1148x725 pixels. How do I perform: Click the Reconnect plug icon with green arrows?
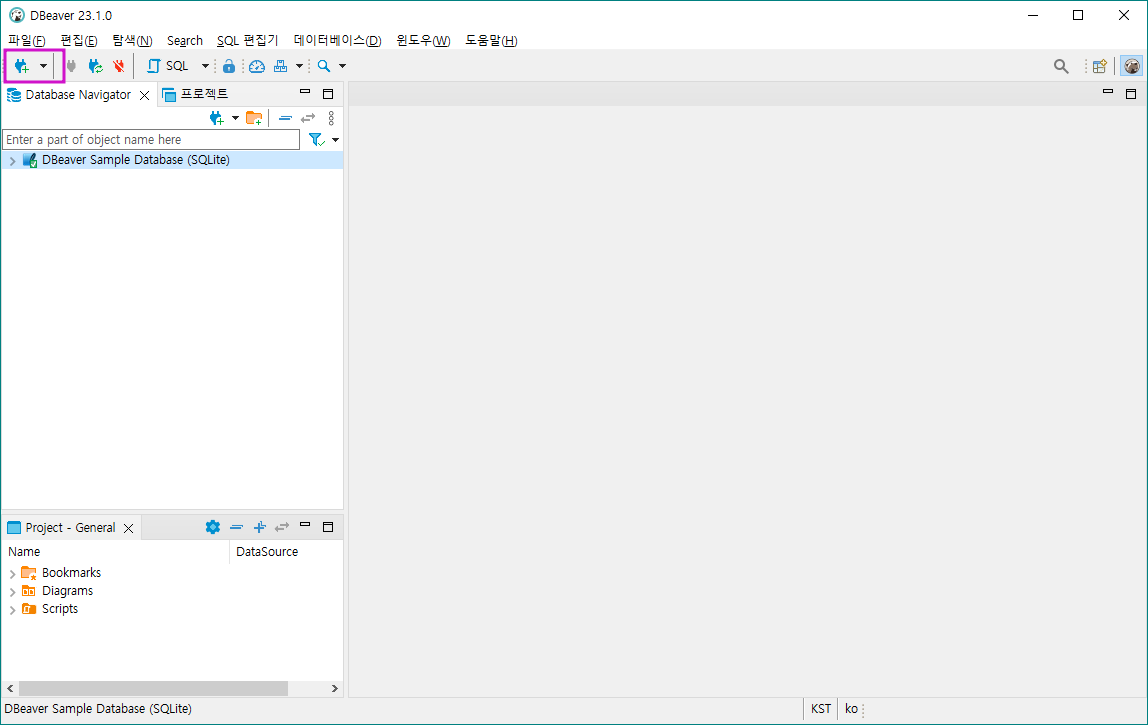pyautogui.click(x=96, y=66)
